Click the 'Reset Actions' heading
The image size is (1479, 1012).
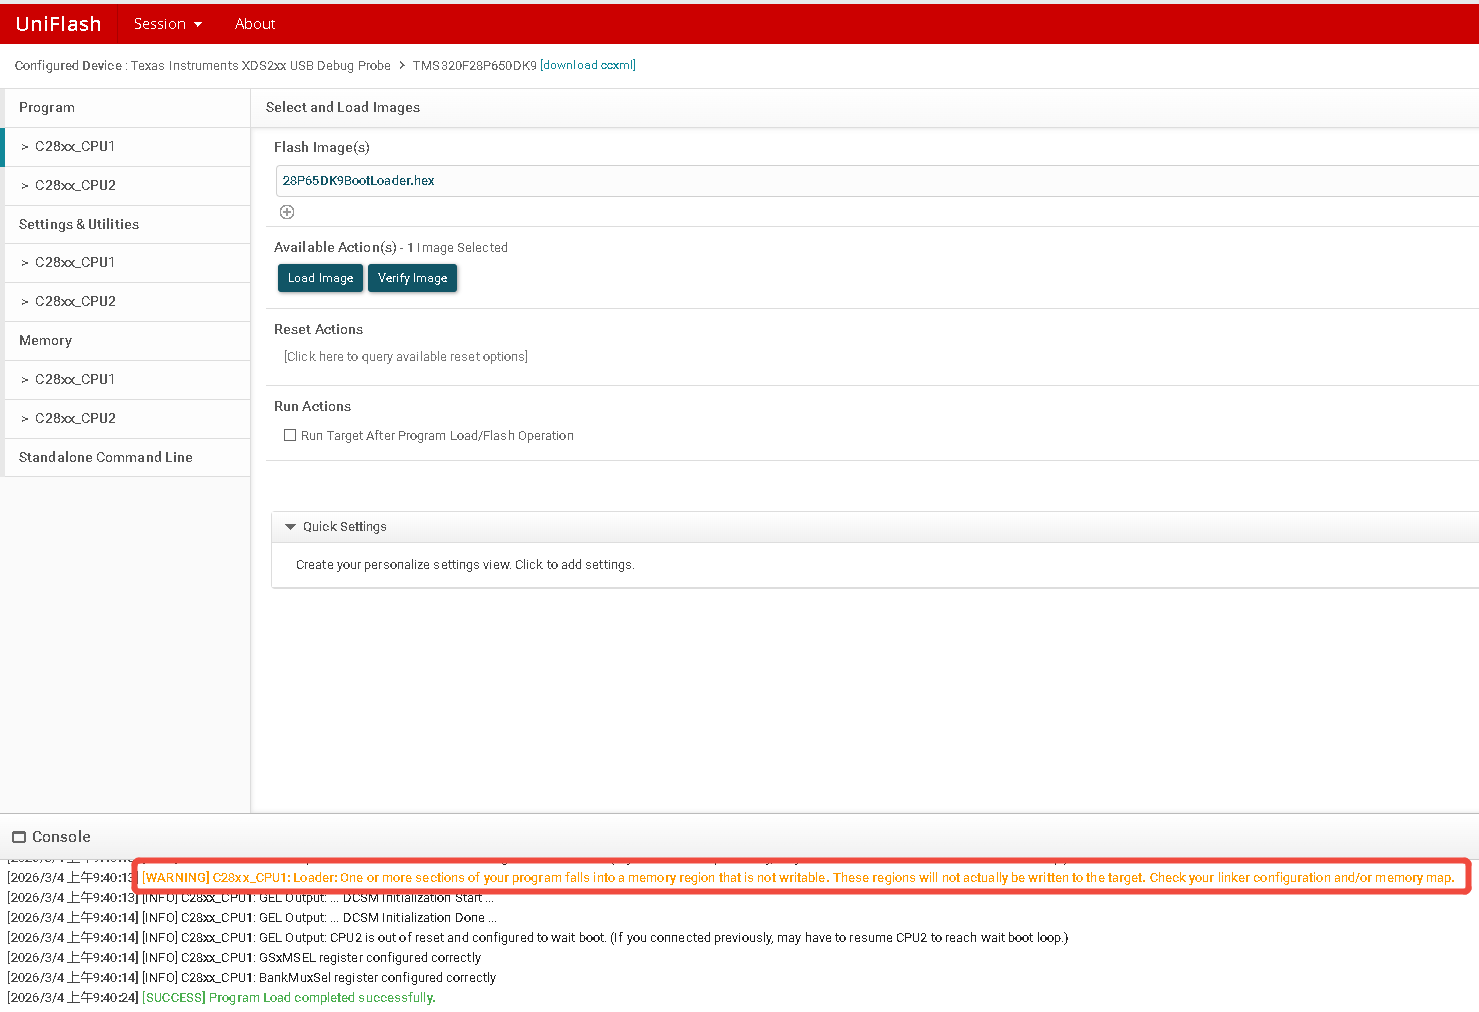[319, 330]
